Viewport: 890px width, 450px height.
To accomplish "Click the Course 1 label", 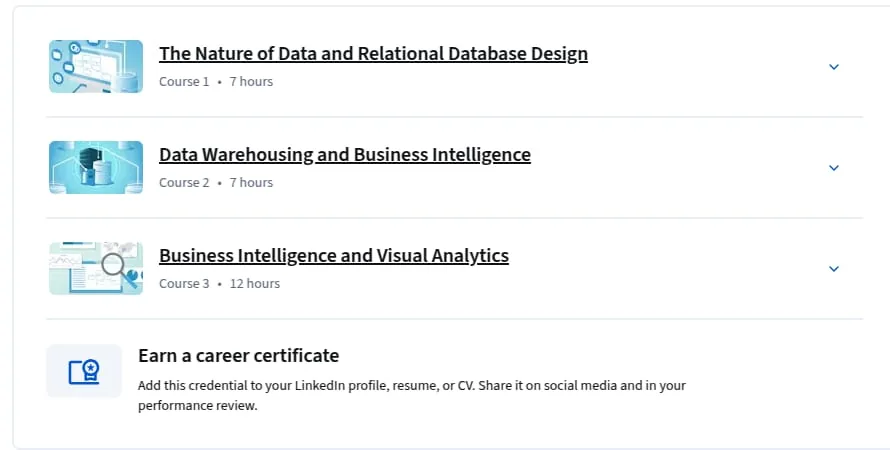I will 184,82.
